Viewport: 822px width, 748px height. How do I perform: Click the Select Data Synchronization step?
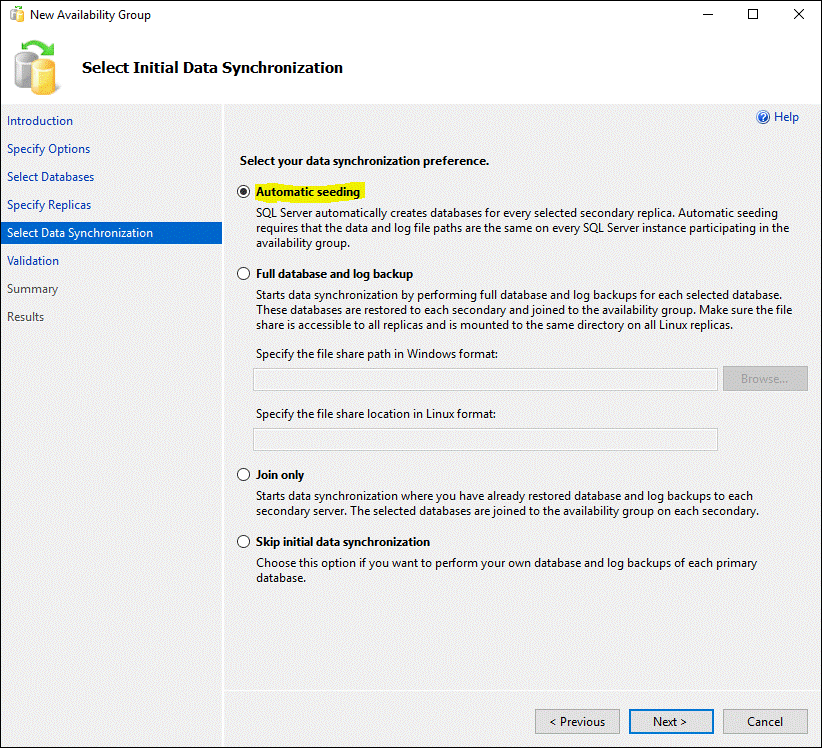[80, 233]
